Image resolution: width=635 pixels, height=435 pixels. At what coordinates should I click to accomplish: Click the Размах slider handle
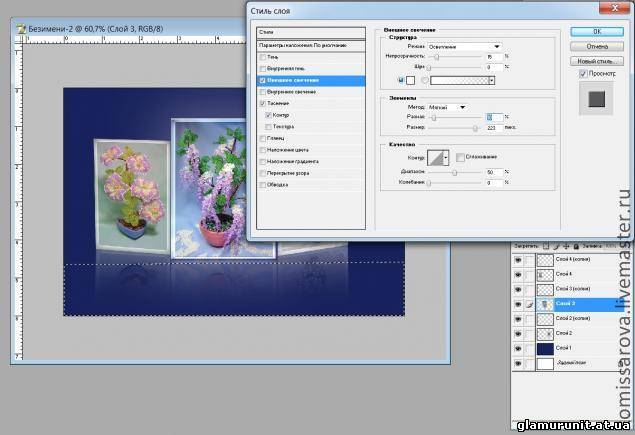click(434, 118)
